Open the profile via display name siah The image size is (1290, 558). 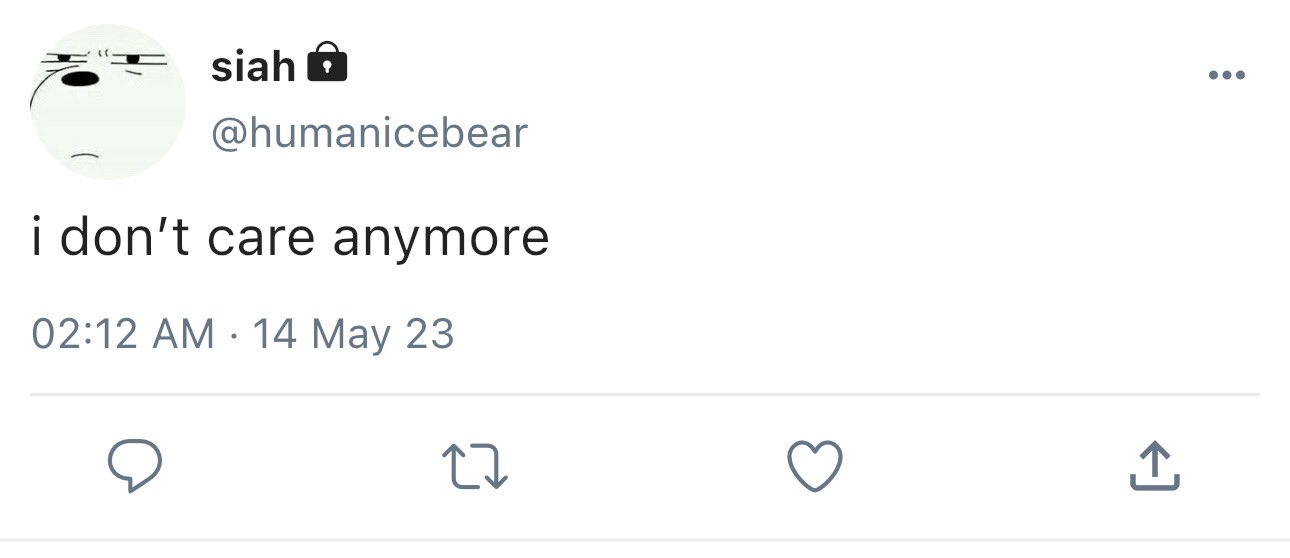(x=253, y=67)
